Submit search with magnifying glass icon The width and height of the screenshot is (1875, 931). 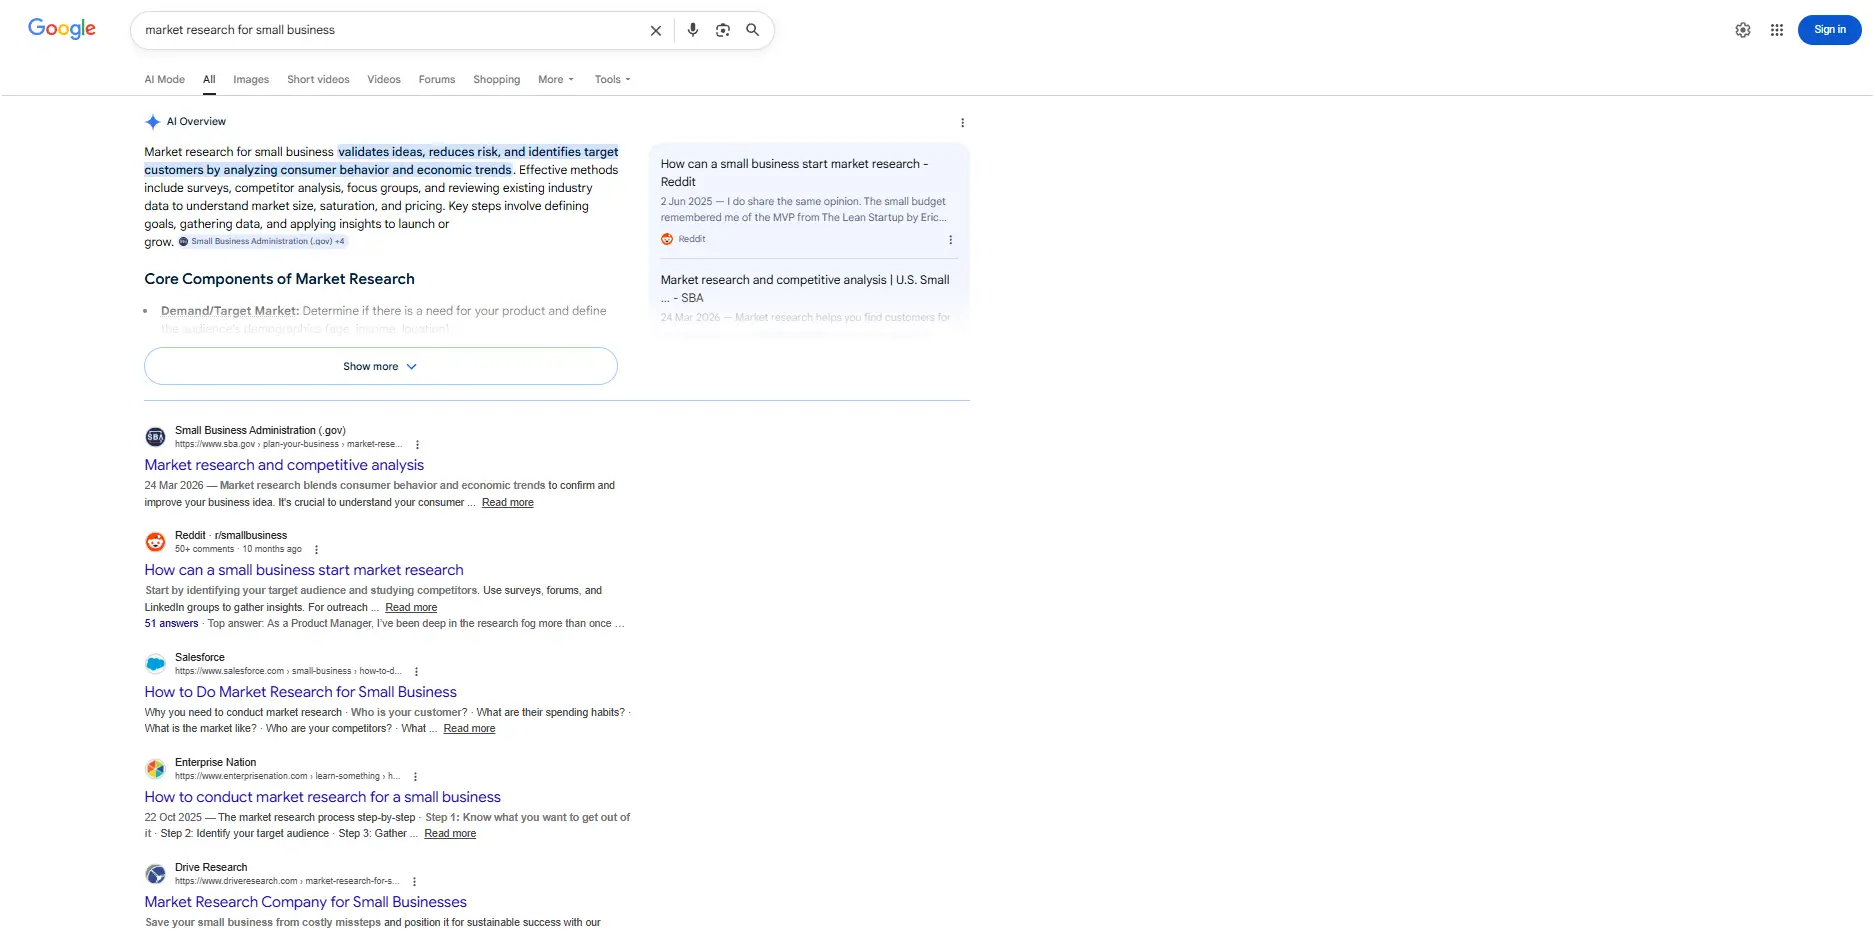pos(753,30)
